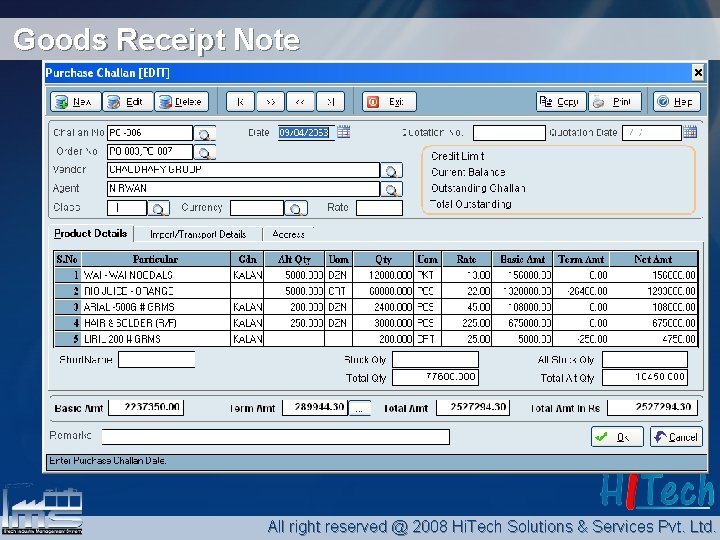Open calendar picker for Quotation Date
The height and width of the screenshot is (540, 720).
tap(690, 132)
